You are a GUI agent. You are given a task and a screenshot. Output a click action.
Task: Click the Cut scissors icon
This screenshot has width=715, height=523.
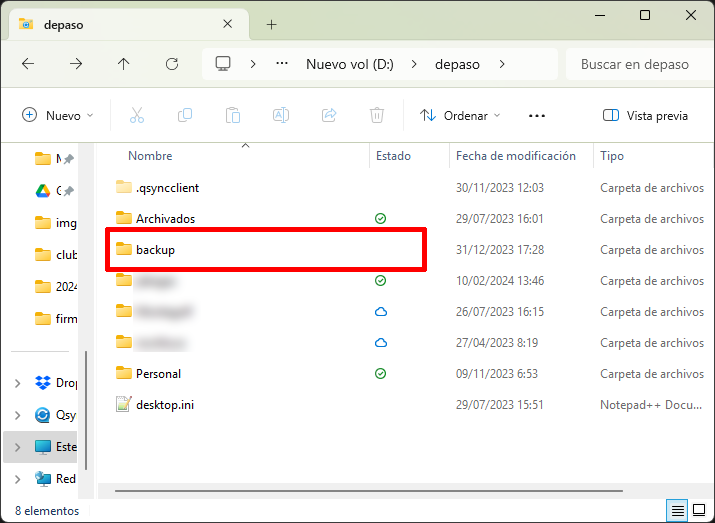[x=137, y=116]
